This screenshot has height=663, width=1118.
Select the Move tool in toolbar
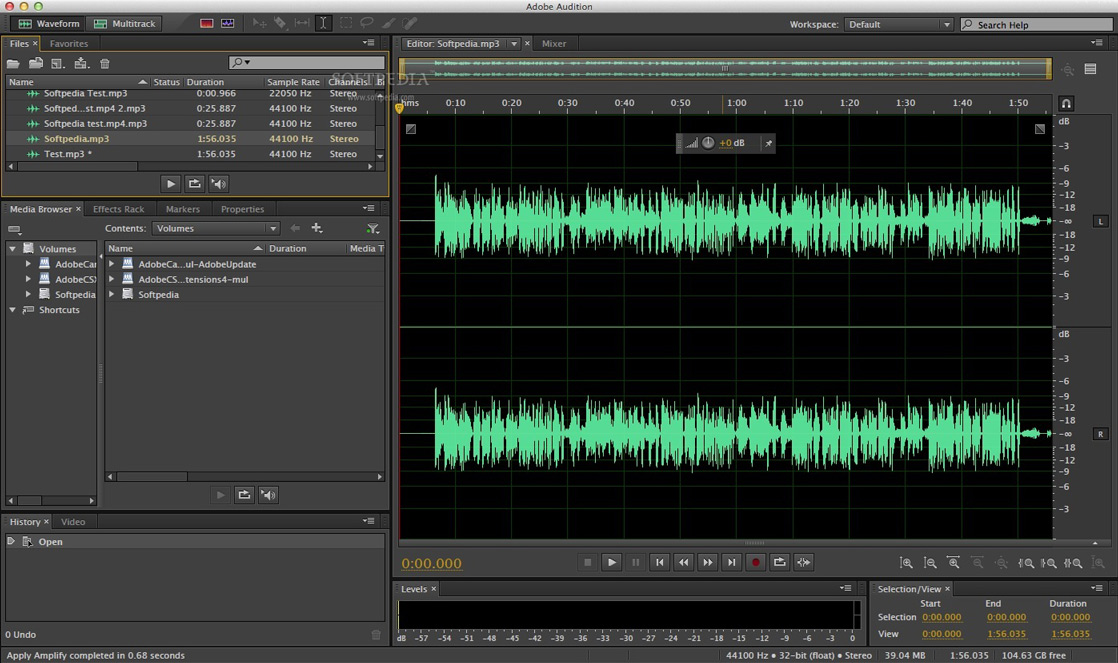260,24
